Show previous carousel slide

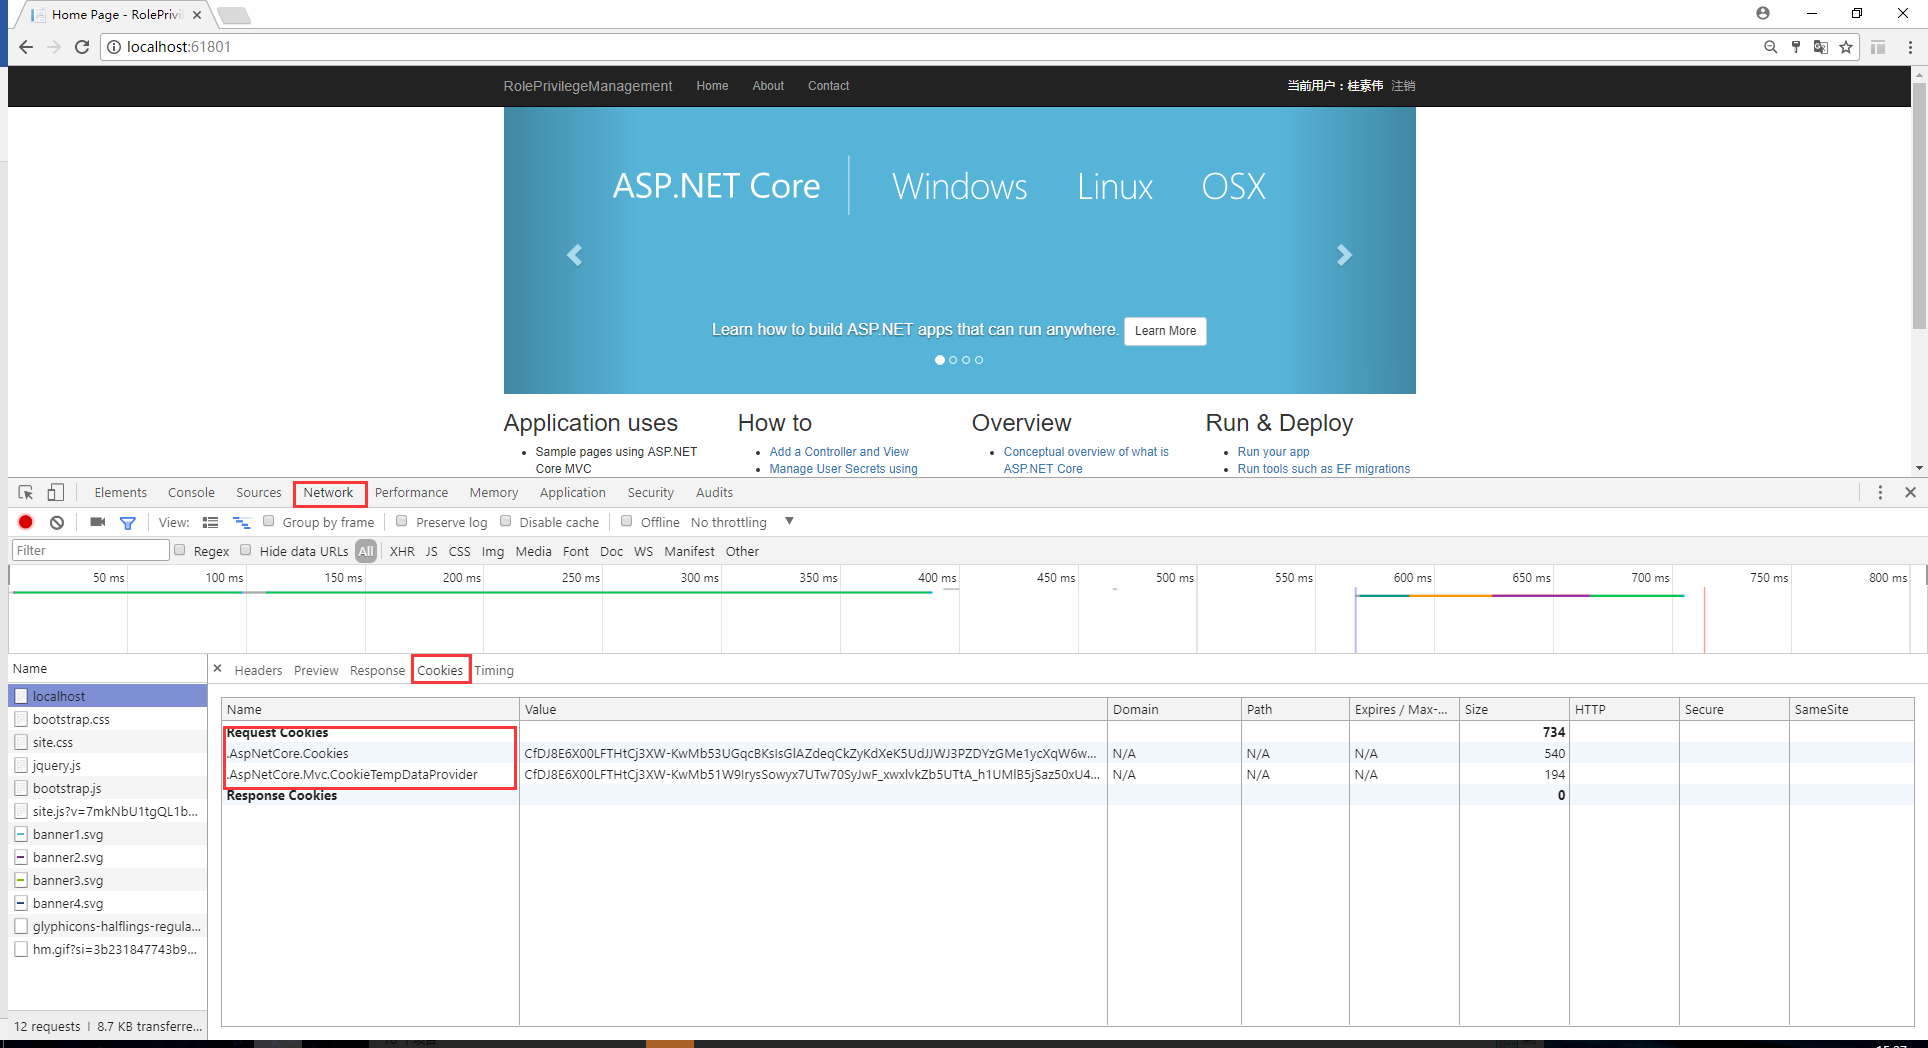(574, 255)
